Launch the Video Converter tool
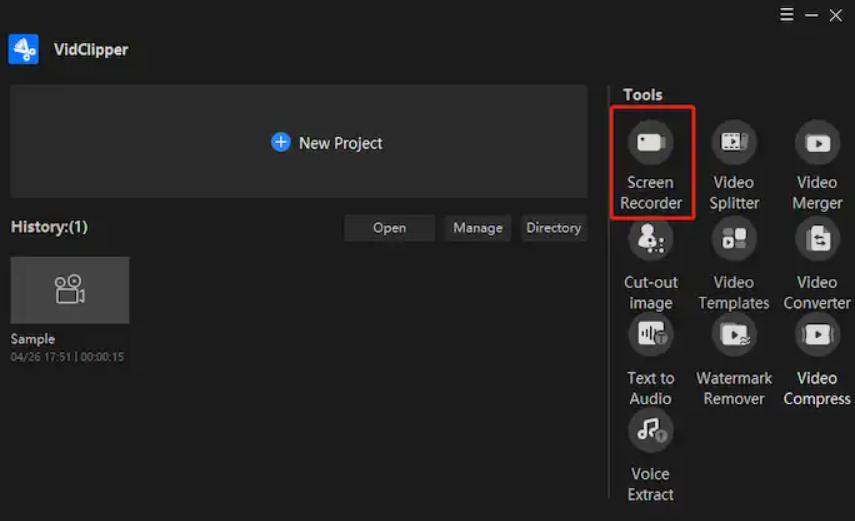This screenshot has width=855, height=521. (x=817, y=240)
